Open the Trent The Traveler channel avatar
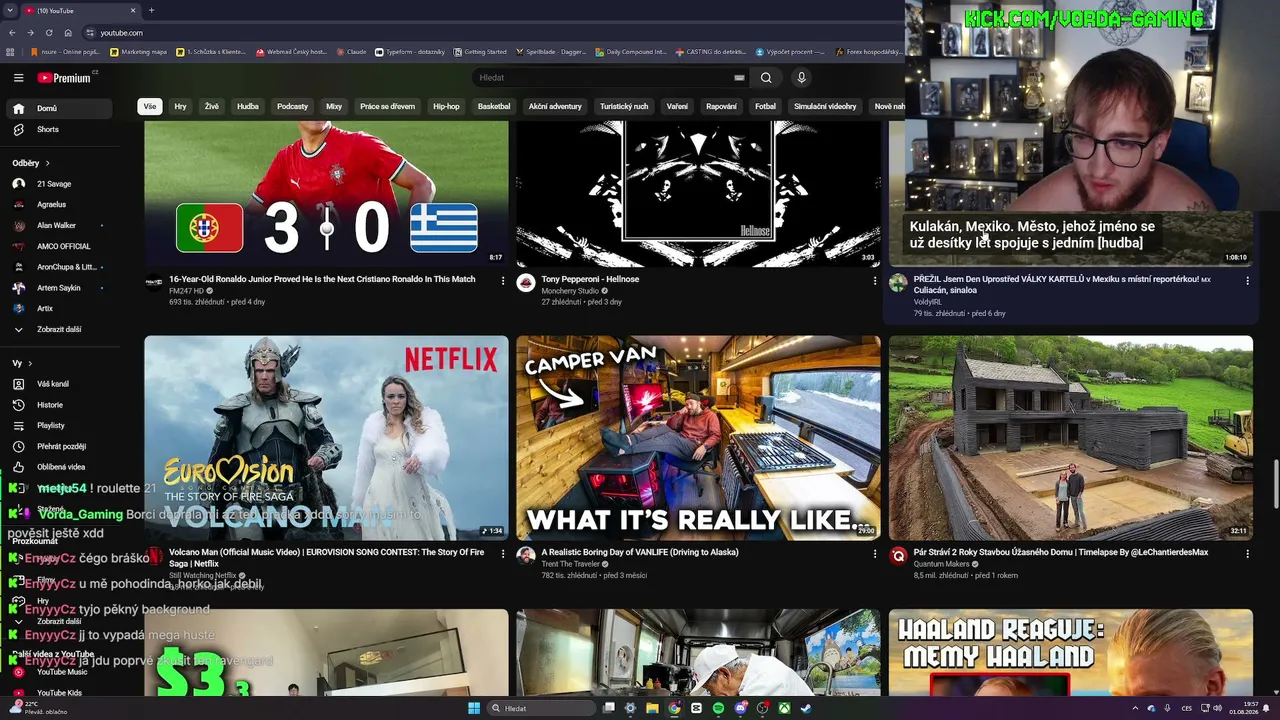The image size is (1280, 720). tap(526, 555)
